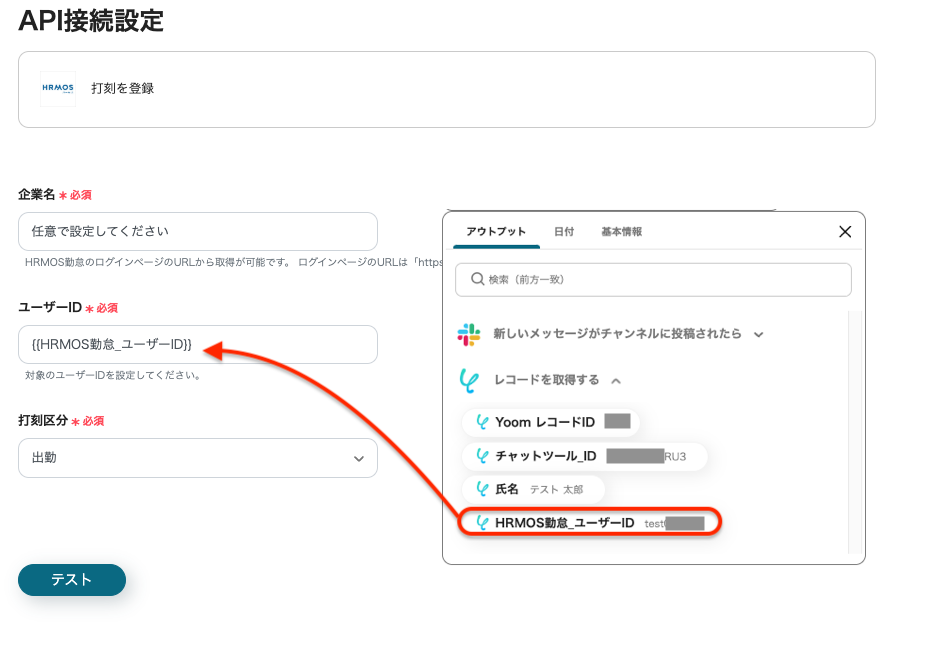Switch to the アウトプット tab
The width and height of the screenshot is (944, 653).
click(x=496, y=232)
